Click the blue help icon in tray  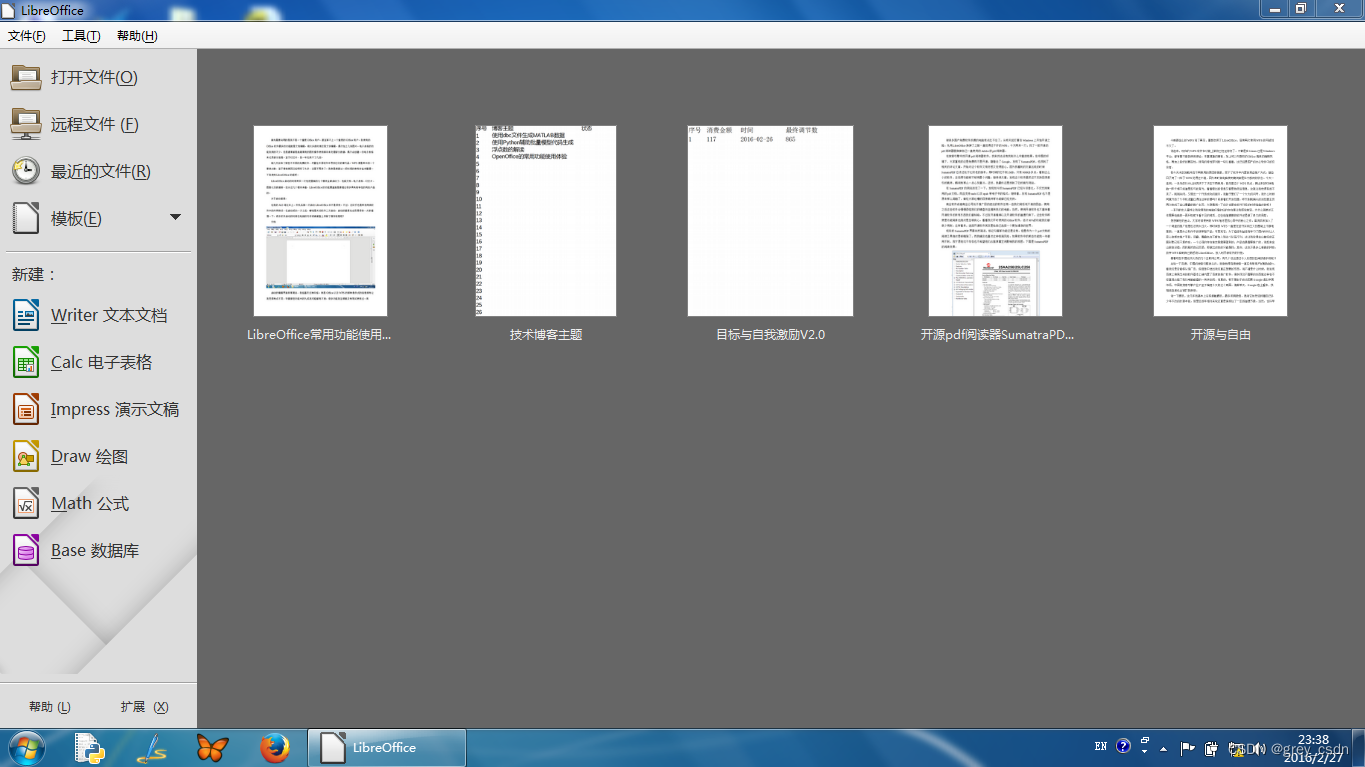coord(1123,747)
